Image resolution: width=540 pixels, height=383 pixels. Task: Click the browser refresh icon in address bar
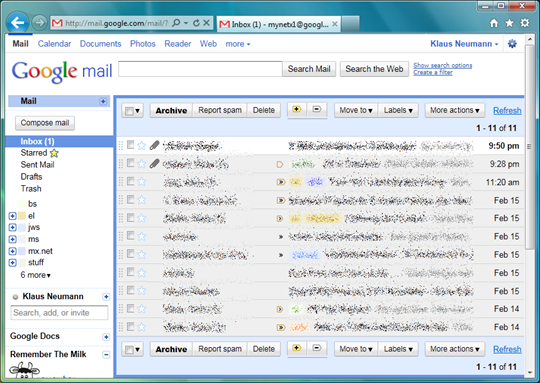(x=196, y=23)
